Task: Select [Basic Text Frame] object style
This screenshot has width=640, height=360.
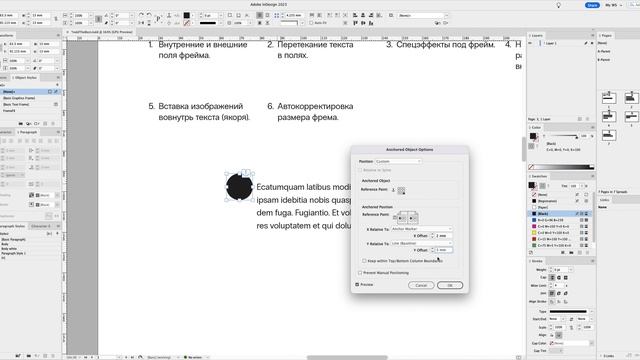Action: tap(29, 104)
